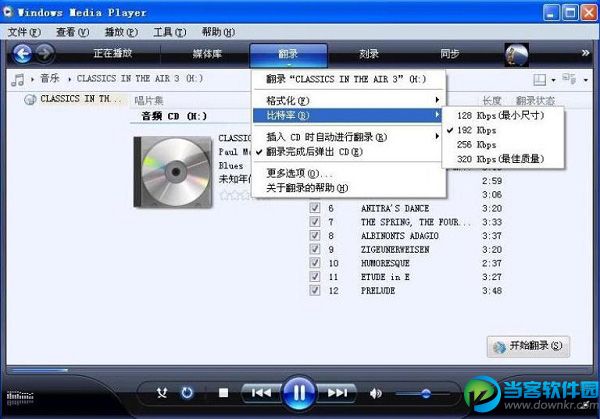Open the 文件 menu
600x419 pixels.
point(24,32)
